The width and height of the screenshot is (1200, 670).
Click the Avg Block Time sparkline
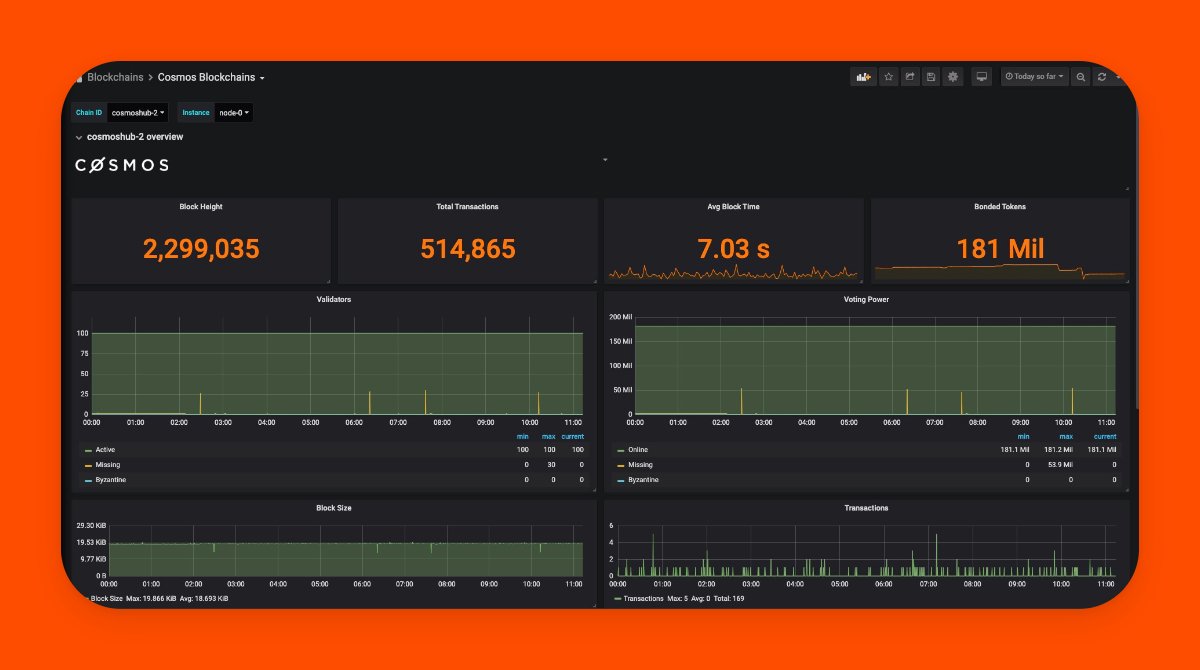(733, 272)
